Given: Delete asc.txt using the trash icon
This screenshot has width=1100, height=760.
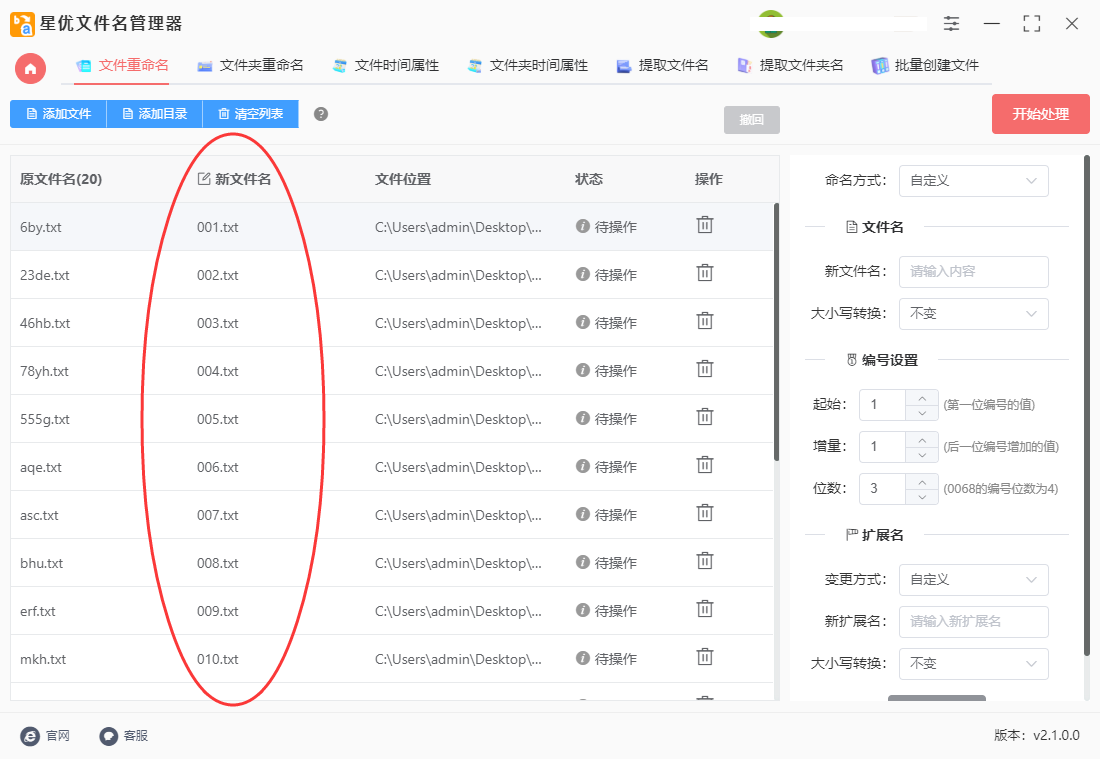Looking at the screenshot, I should pyautogui.click(x=705, y=514).
